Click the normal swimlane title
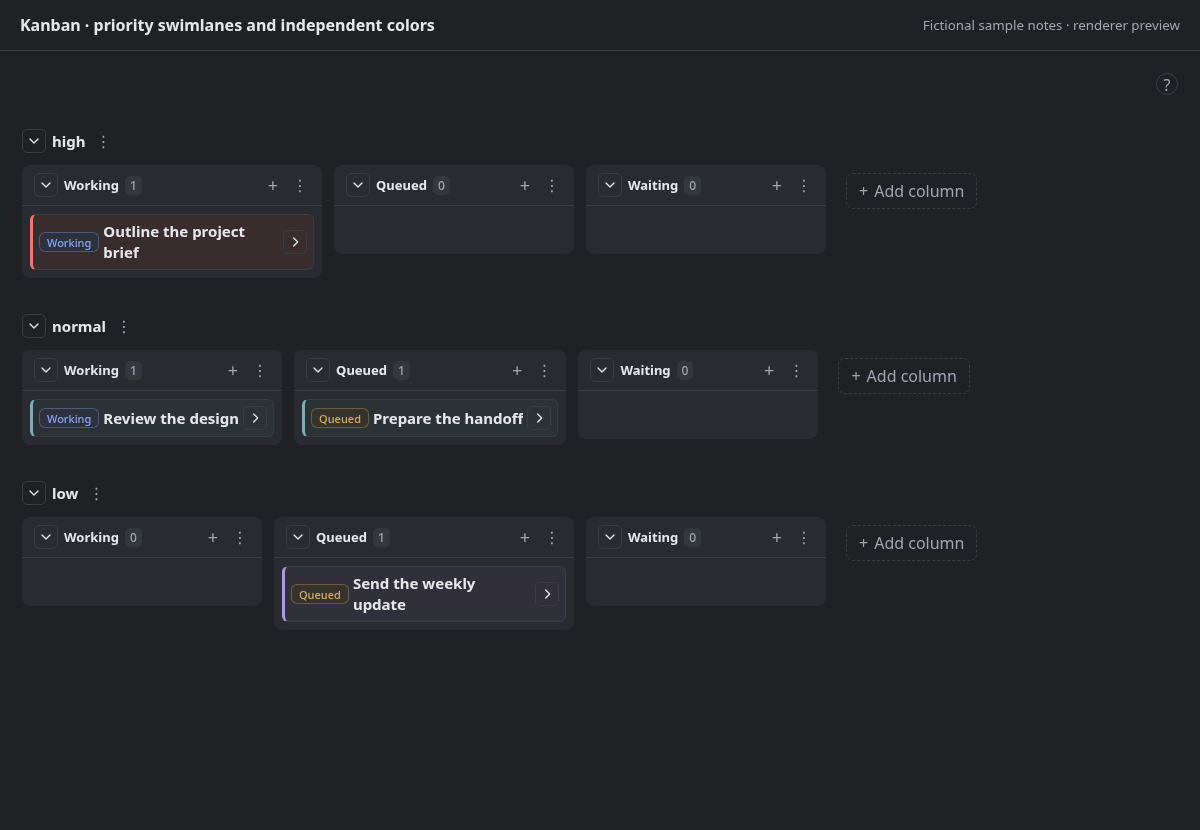Image resolution: width=1200 pixels, height=830 pixels. (79, 327)
